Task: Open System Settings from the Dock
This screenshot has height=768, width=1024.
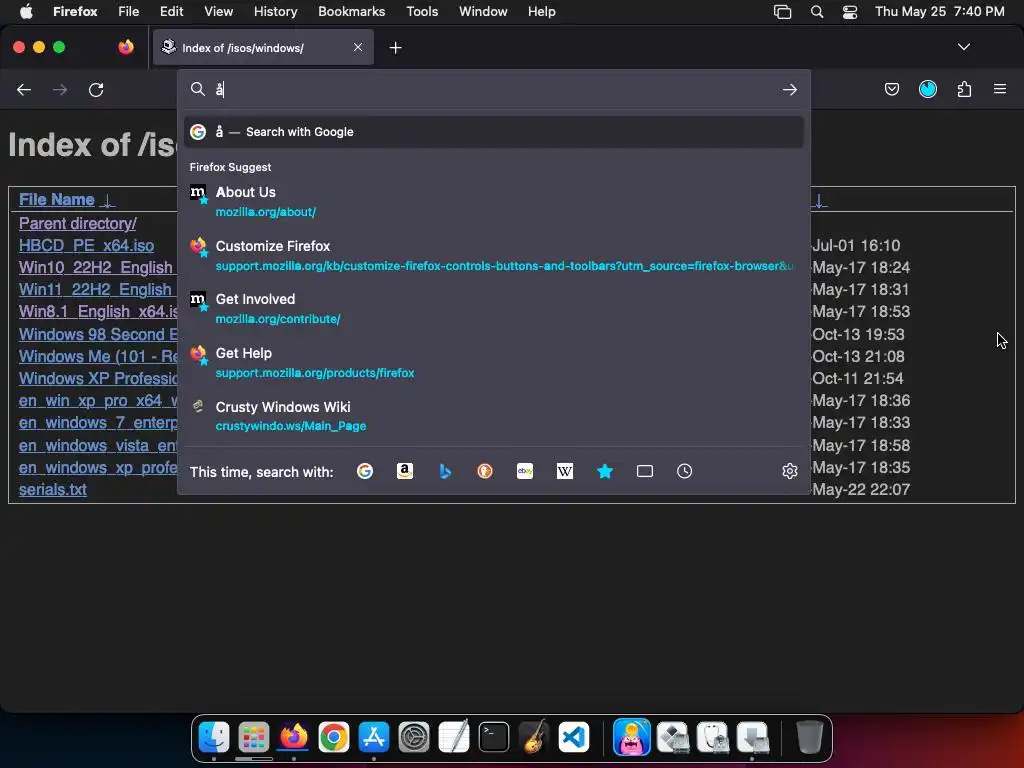Action: coord(414,737)
